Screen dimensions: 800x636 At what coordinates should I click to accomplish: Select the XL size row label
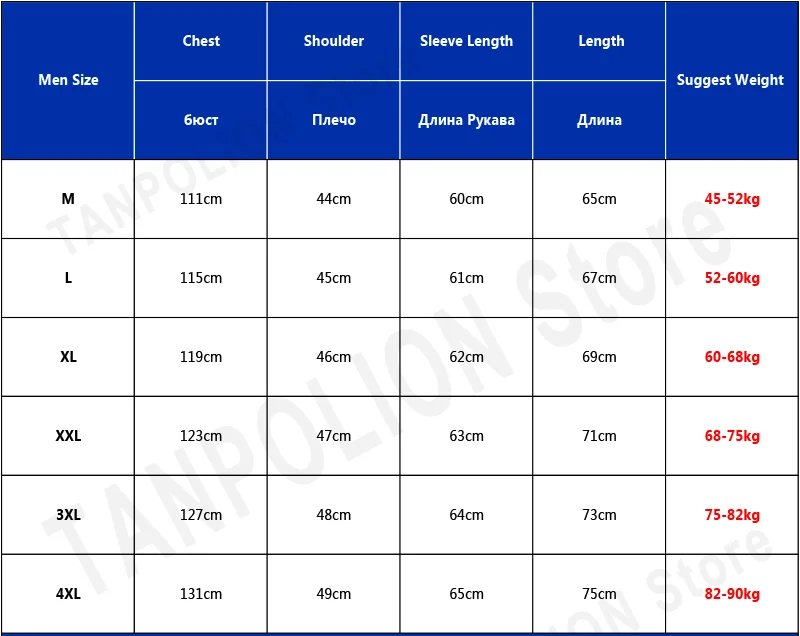point(68,357)
